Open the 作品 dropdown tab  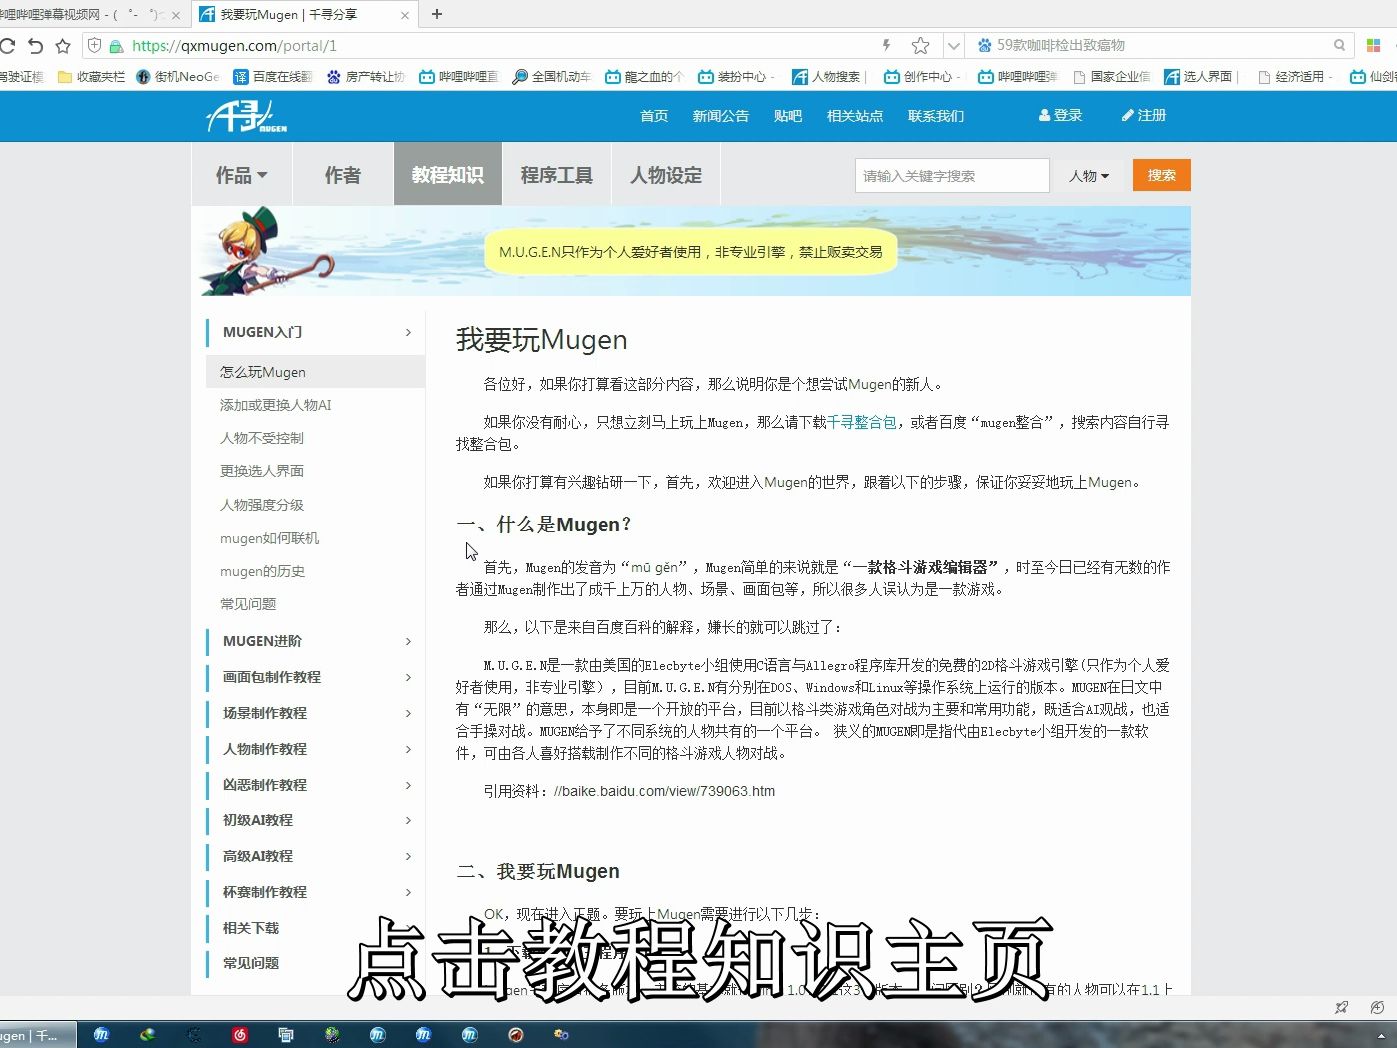coord(242,175)
